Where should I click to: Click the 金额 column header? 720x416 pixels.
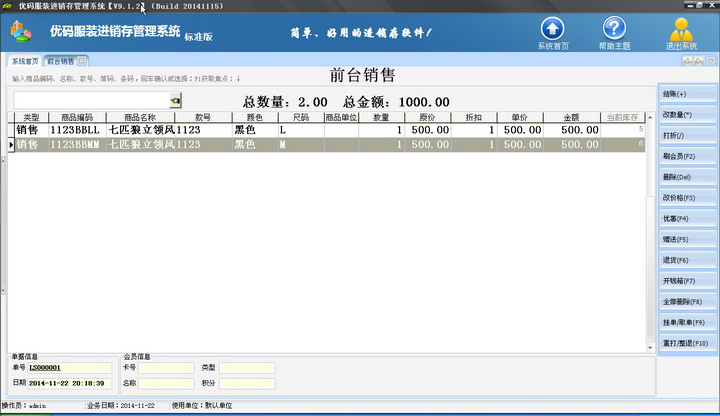572,118
